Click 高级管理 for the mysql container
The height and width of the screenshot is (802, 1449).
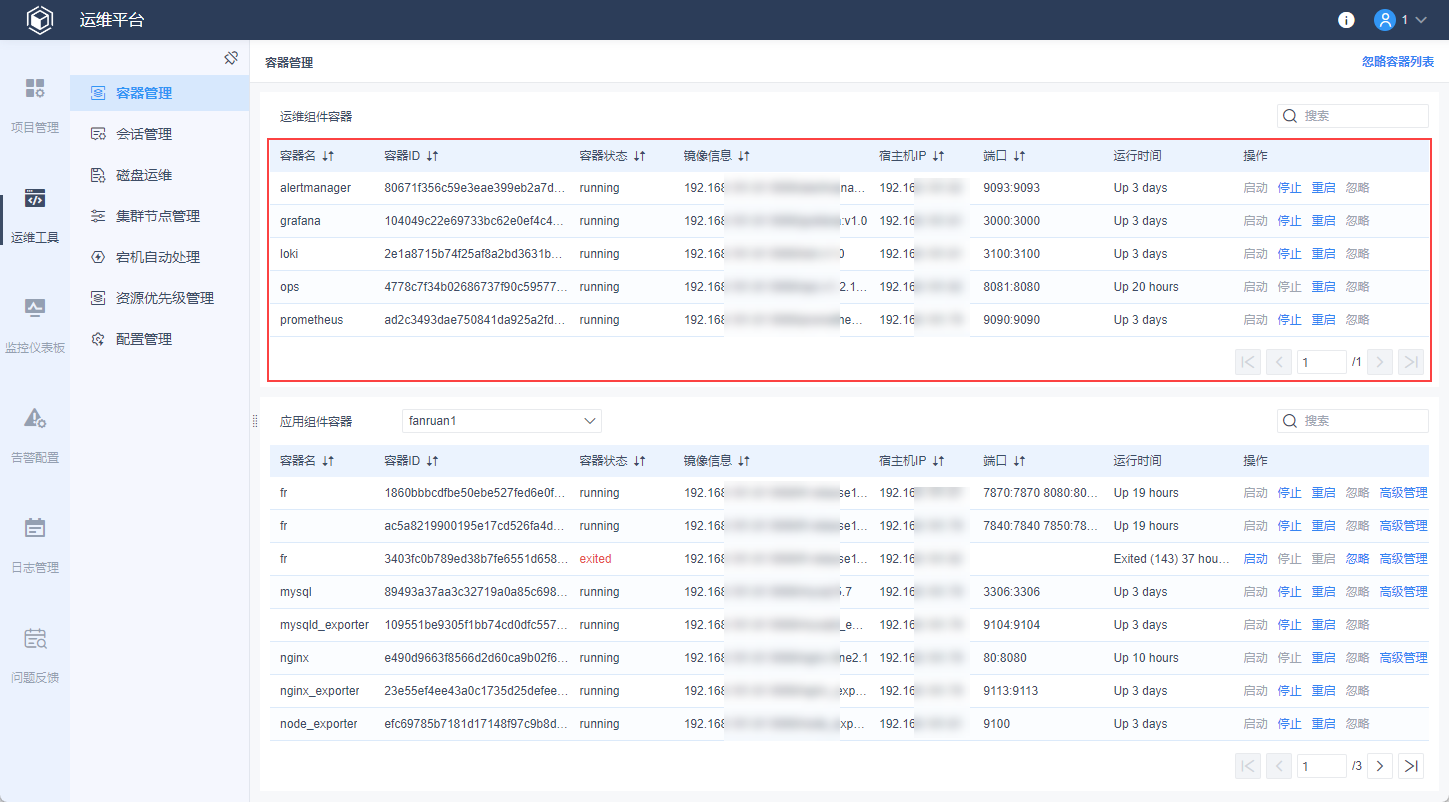tap(1403, 592)
